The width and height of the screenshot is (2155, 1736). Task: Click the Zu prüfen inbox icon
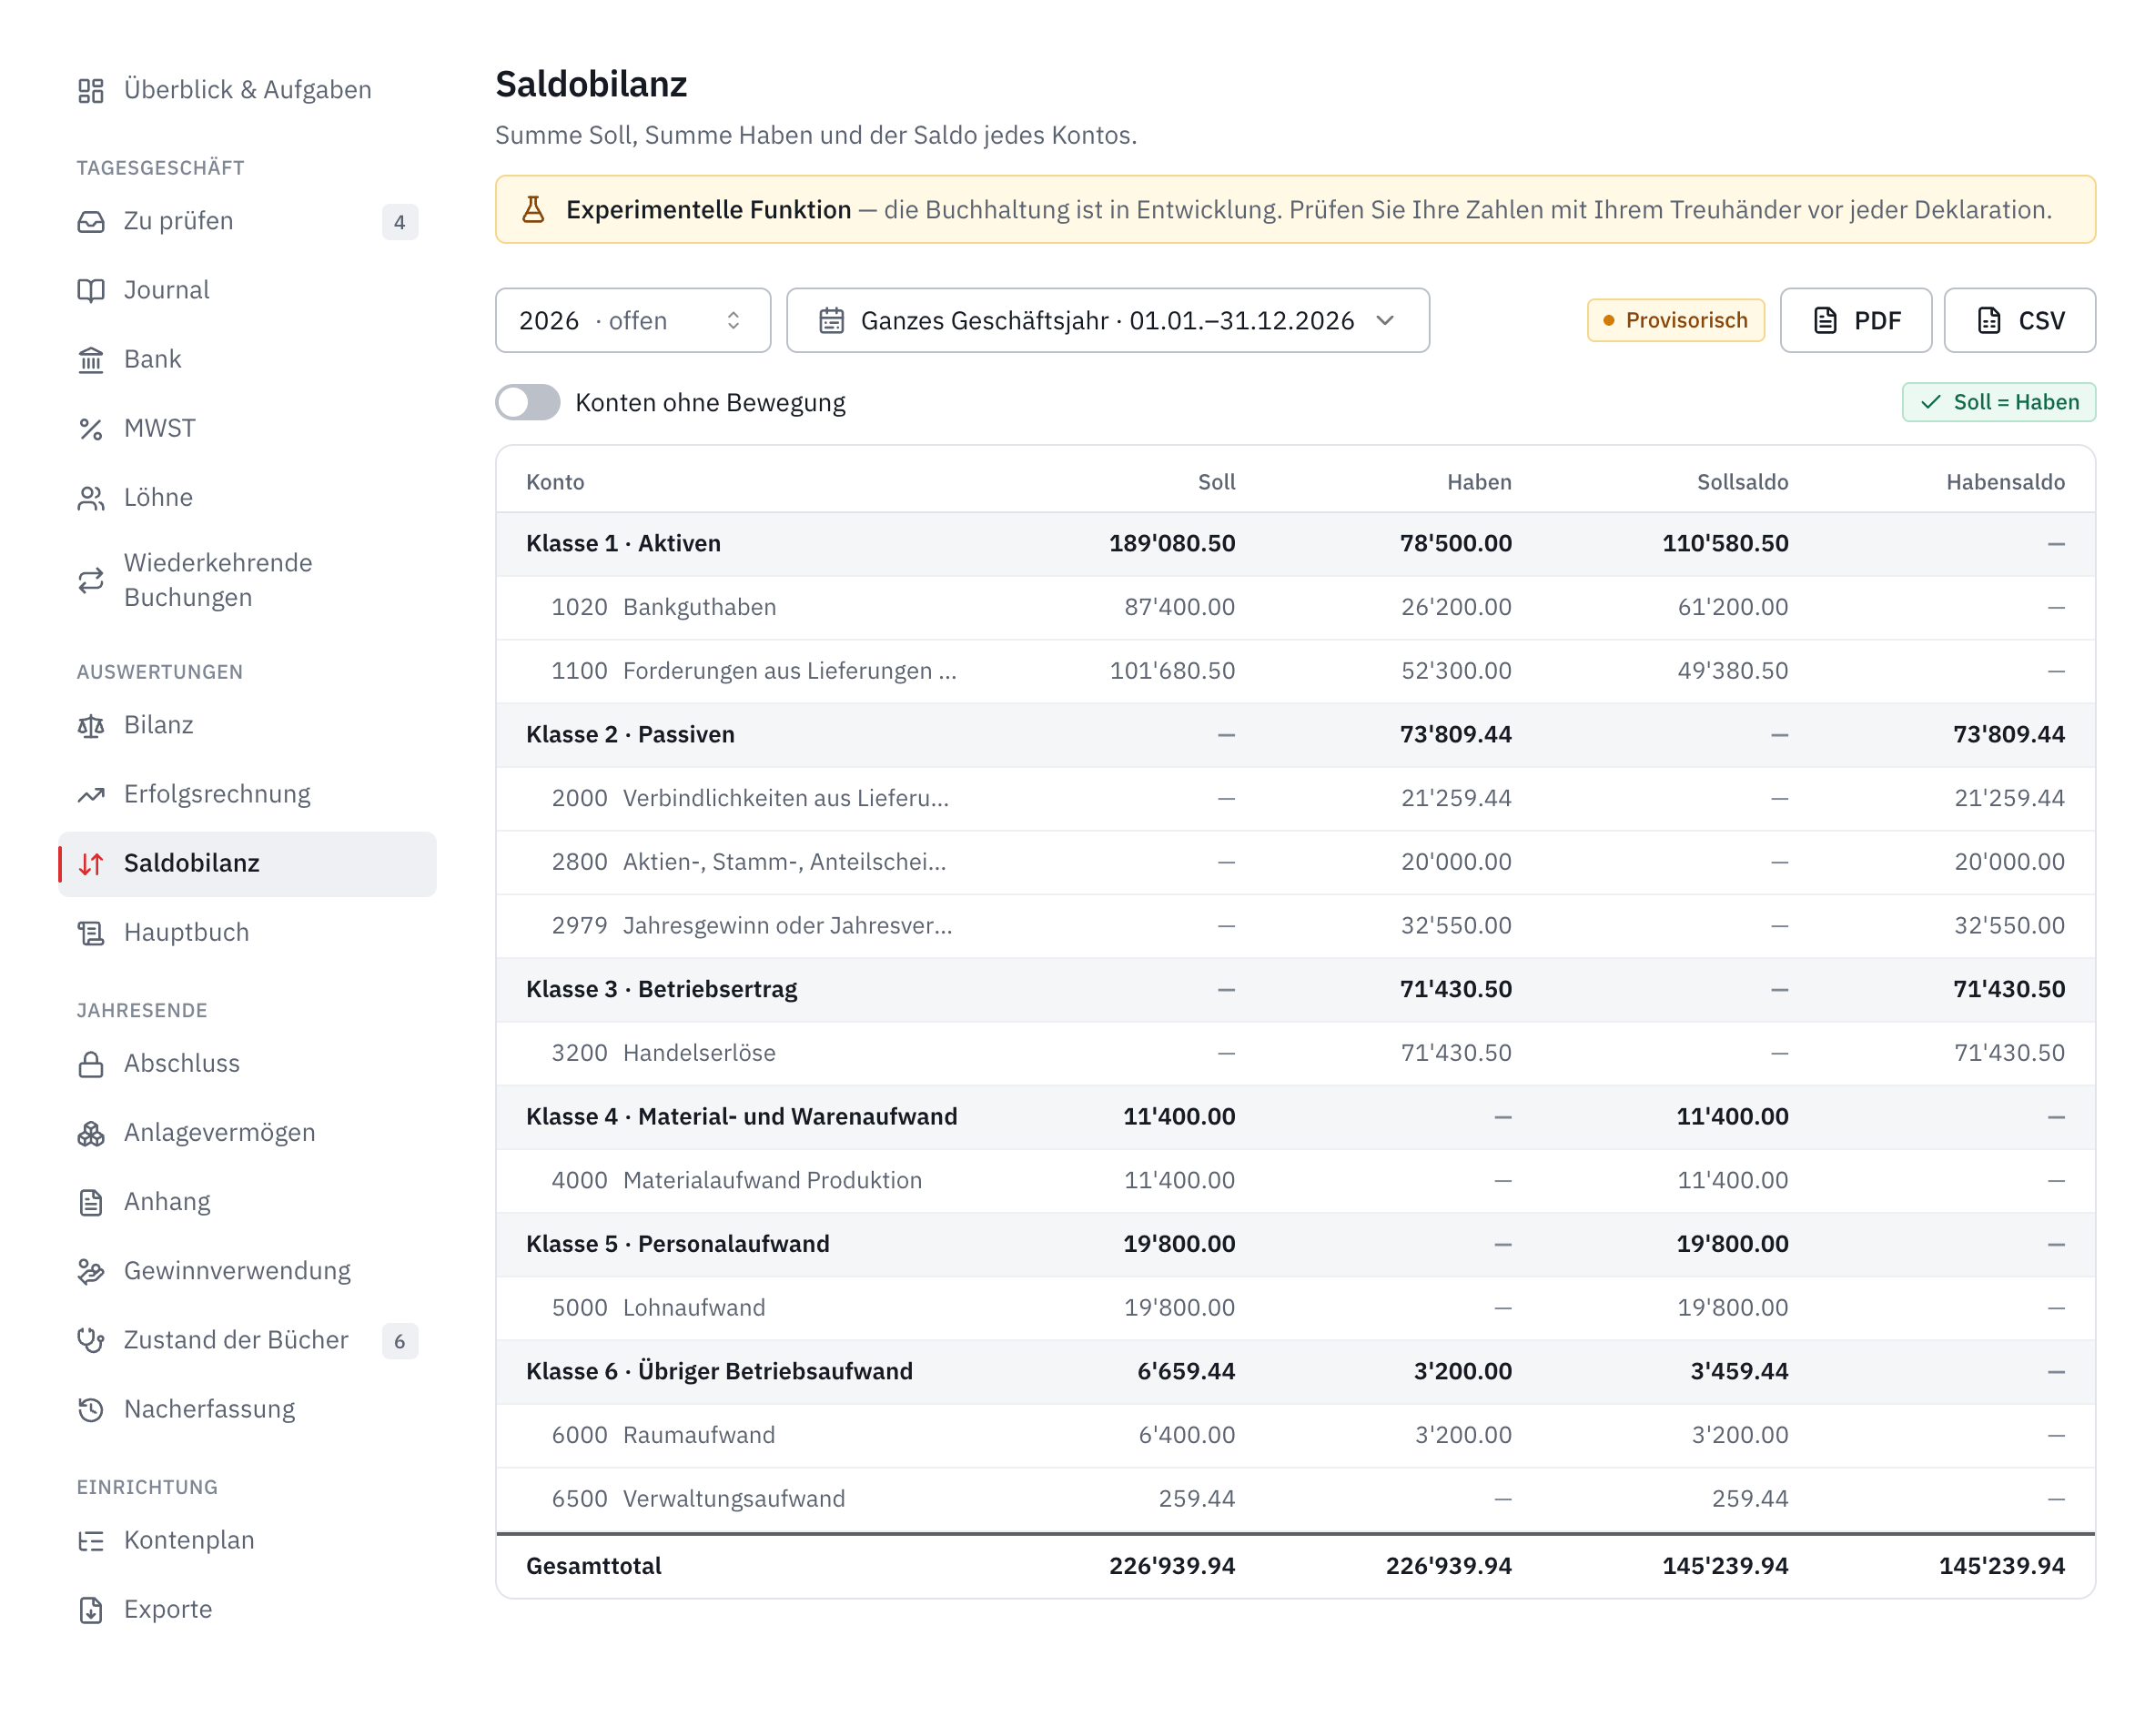(91, 221)
